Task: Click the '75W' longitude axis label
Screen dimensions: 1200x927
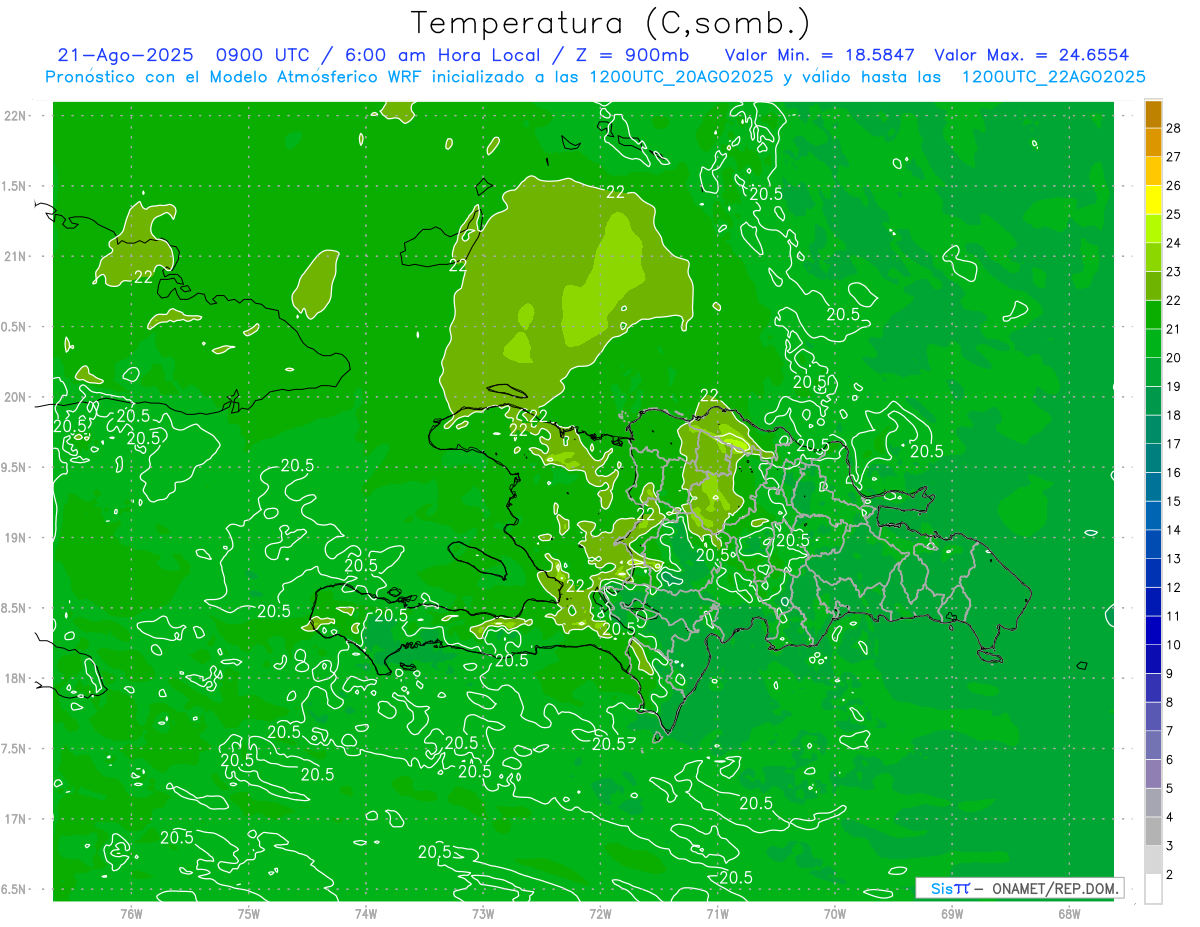Action: click(x=249, y=913)
